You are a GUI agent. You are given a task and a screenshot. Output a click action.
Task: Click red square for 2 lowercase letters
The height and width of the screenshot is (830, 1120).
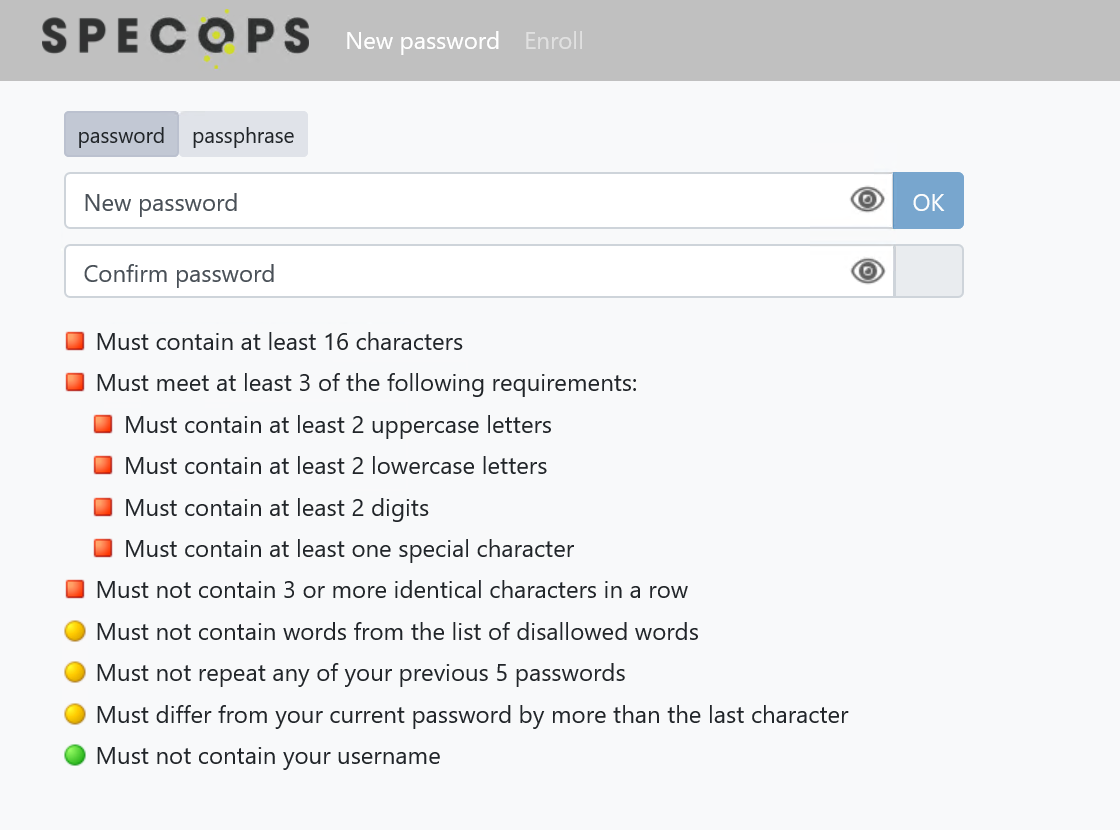click(x=103, y=465)
